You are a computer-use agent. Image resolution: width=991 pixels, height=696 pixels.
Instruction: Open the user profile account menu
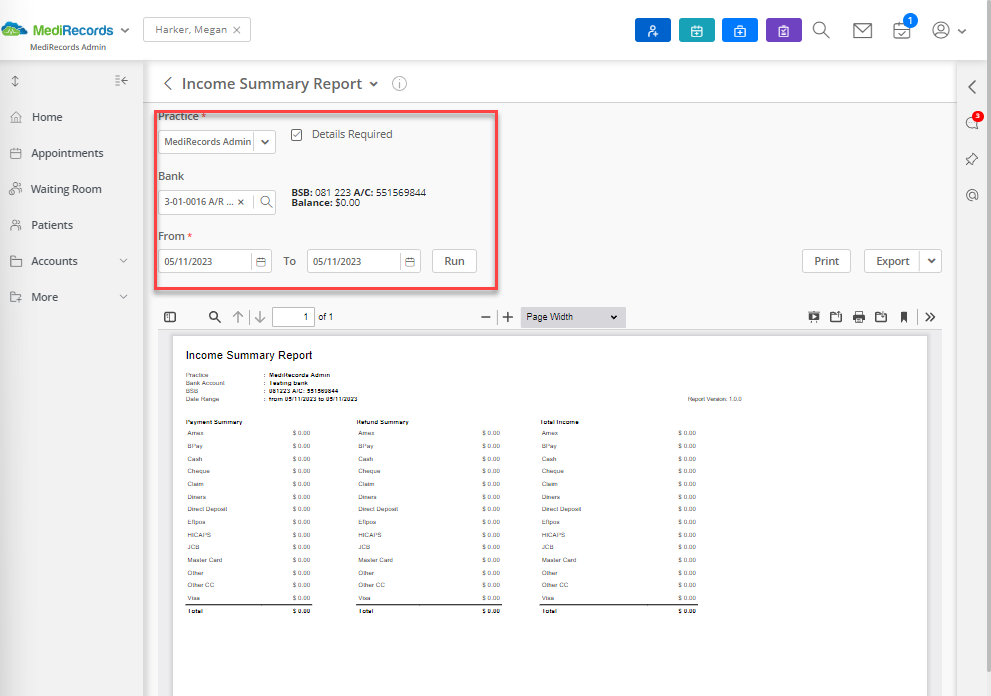point(949,30)
